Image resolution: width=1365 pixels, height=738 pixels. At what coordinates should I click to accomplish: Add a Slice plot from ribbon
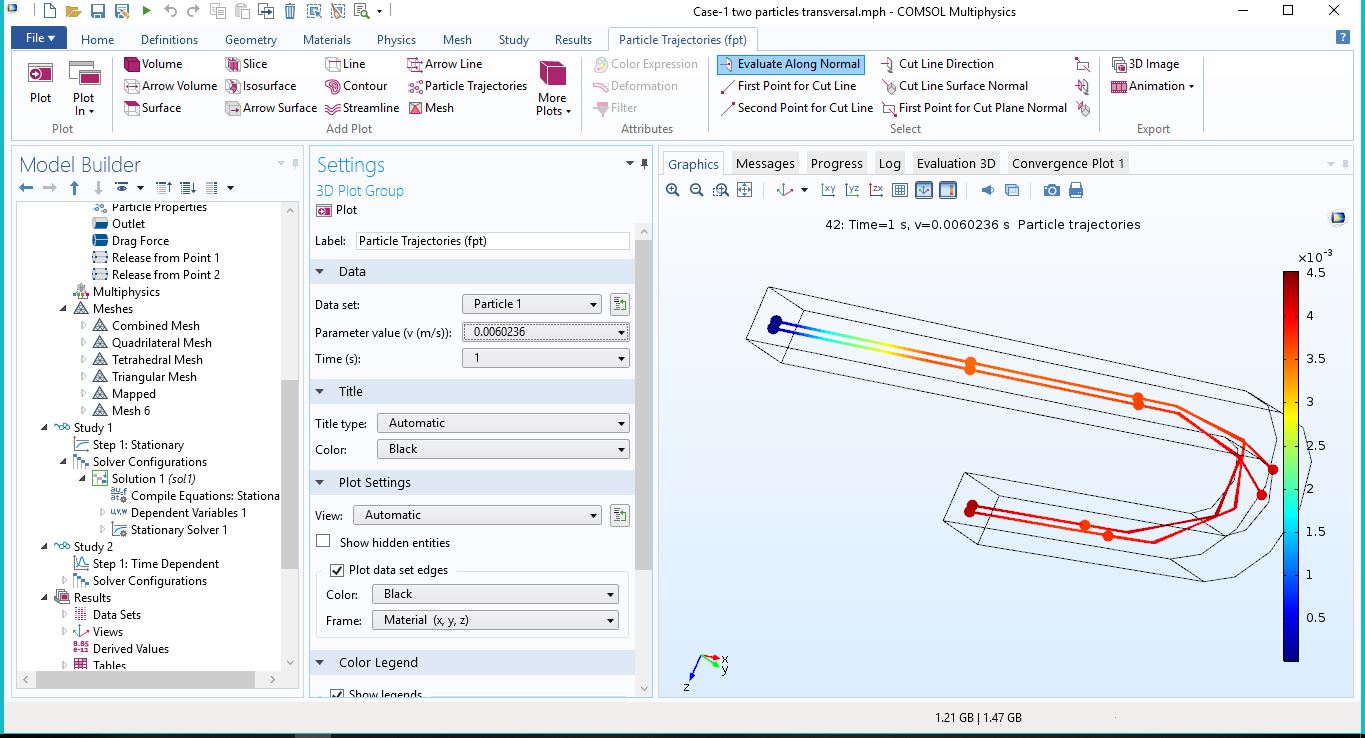coord(233,64)
